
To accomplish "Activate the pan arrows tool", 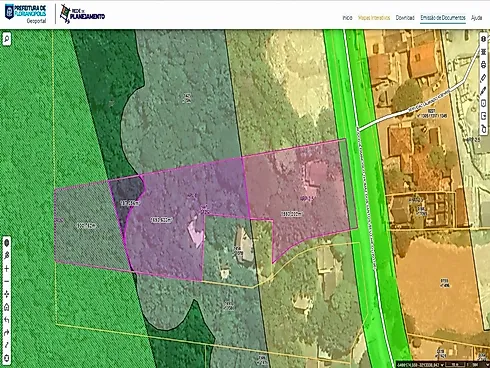I will tap(7, 294).
